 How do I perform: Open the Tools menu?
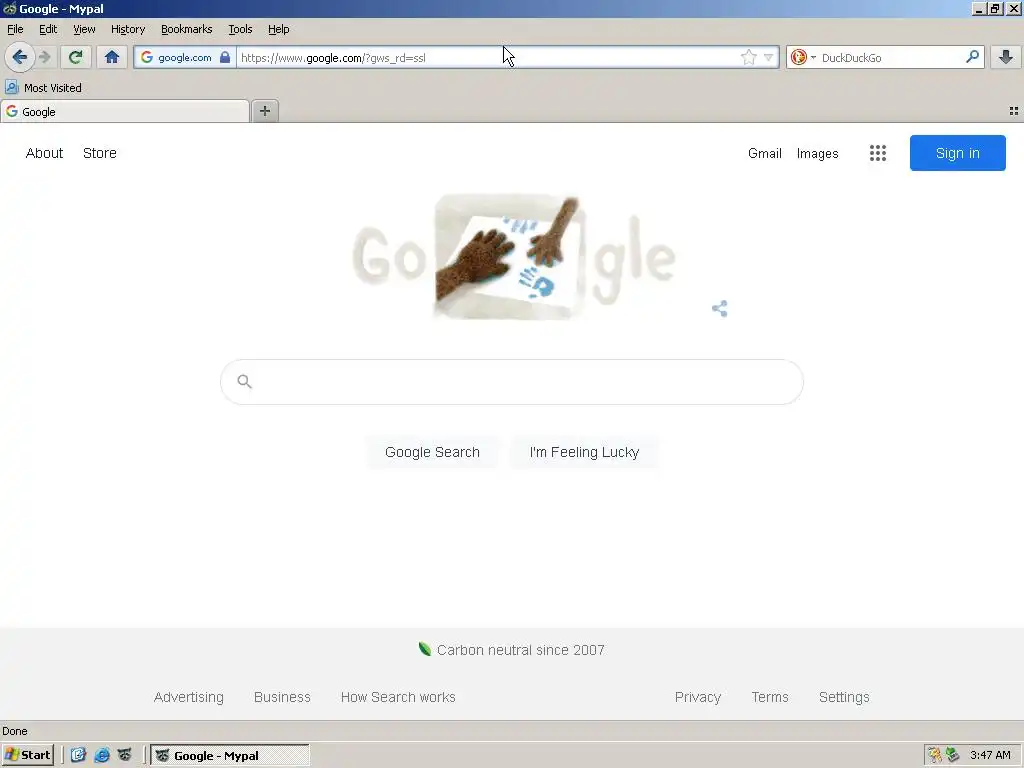click(x=240, y=29)
